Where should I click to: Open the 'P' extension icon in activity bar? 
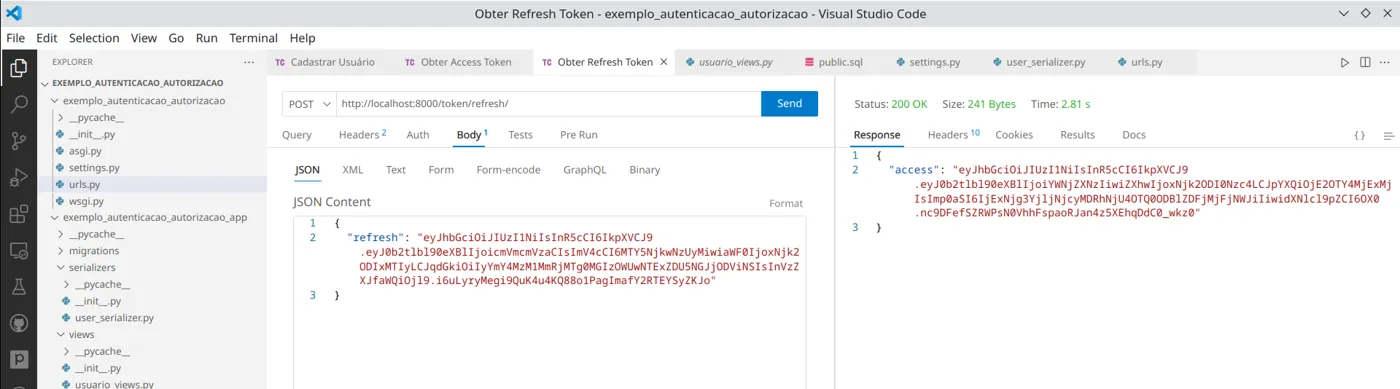[18, 360]
